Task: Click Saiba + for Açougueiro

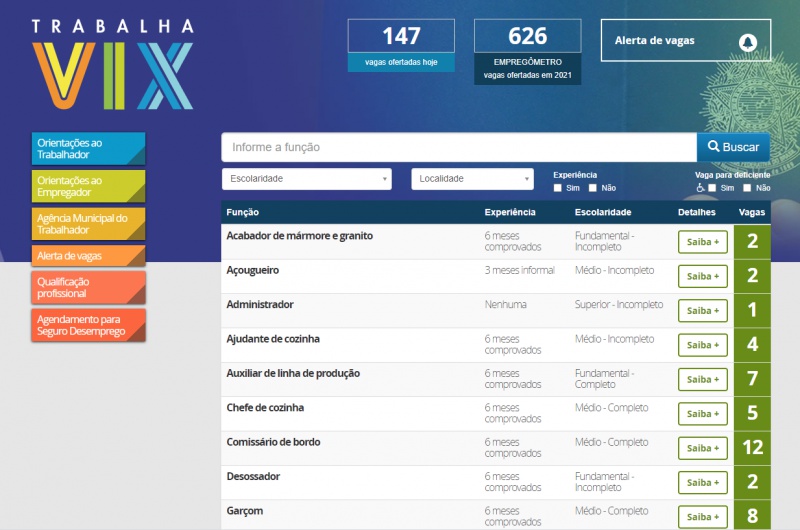Action: point(703,276)
